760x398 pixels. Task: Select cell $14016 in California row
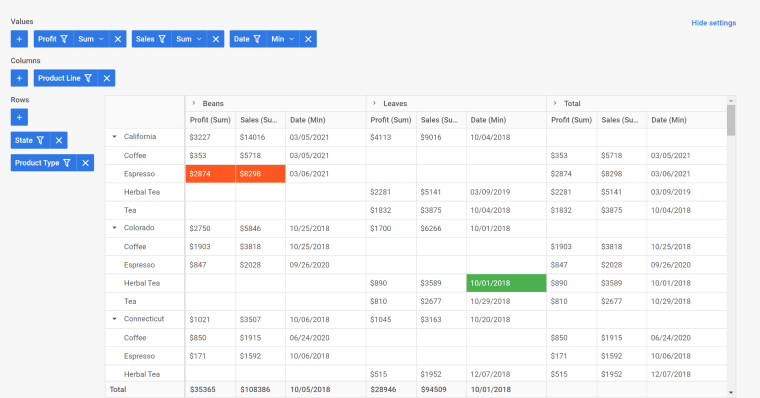(x=260, y=137)
